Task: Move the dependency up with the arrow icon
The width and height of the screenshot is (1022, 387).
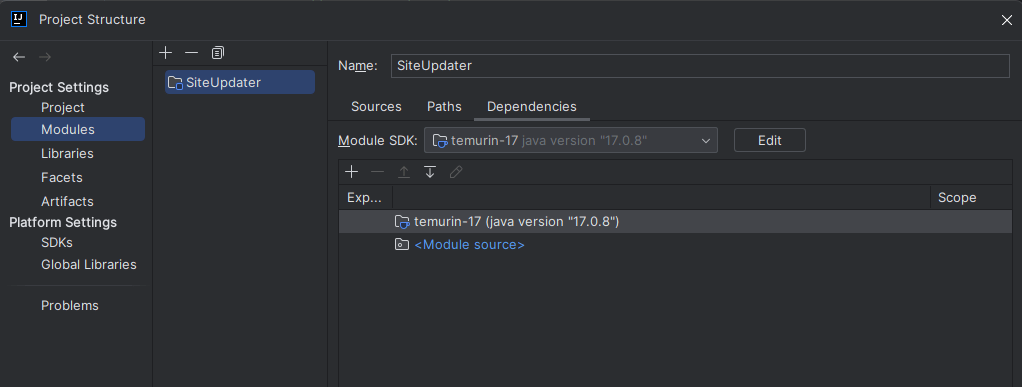Action: tap(403, 172)
